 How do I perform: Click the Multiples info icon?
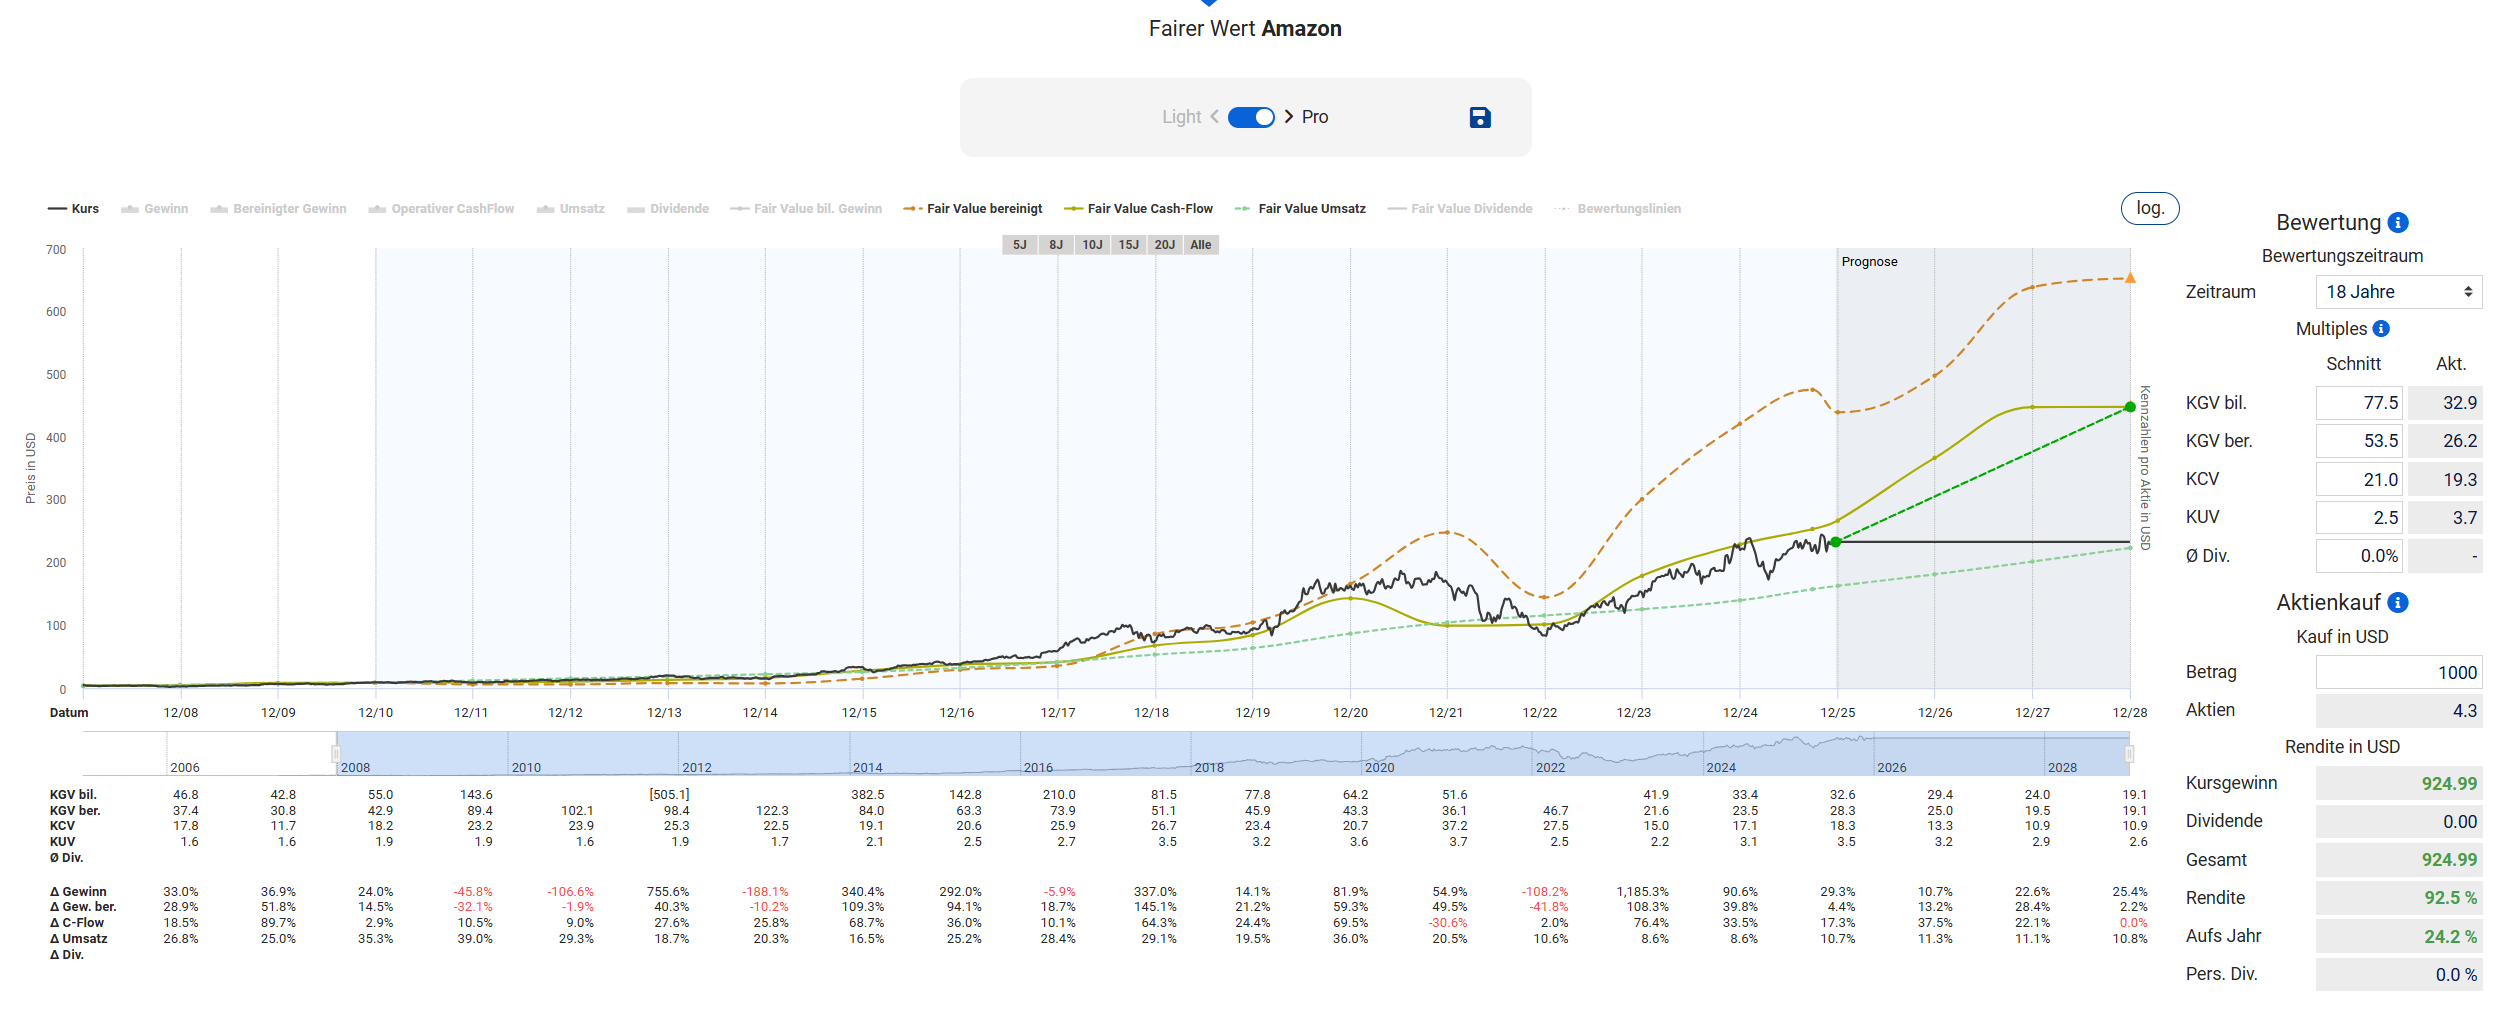[x=2381, y=329]
